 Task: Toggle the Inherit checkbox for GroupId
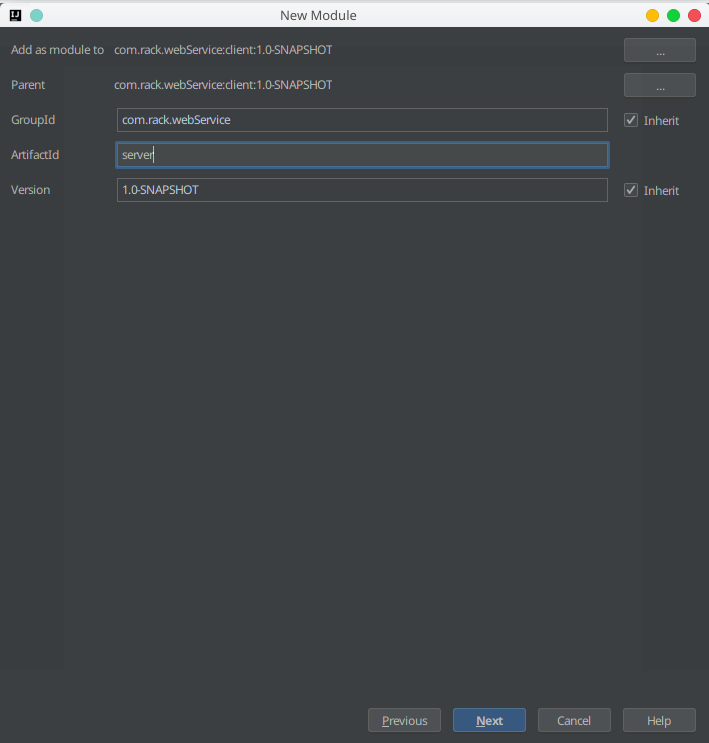click(x=631, y=120)
